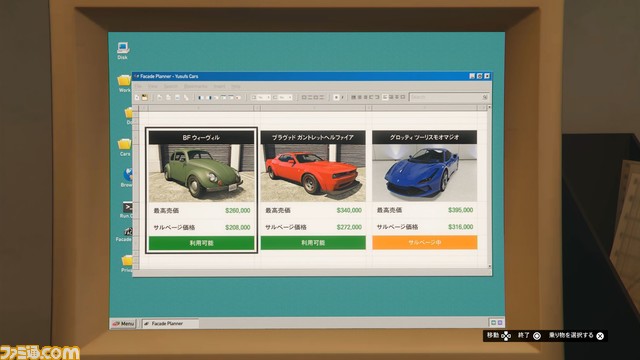This screenshot has width=640, height=360.
Task: Open the Menu start button
Action: [x=123, y=324]
